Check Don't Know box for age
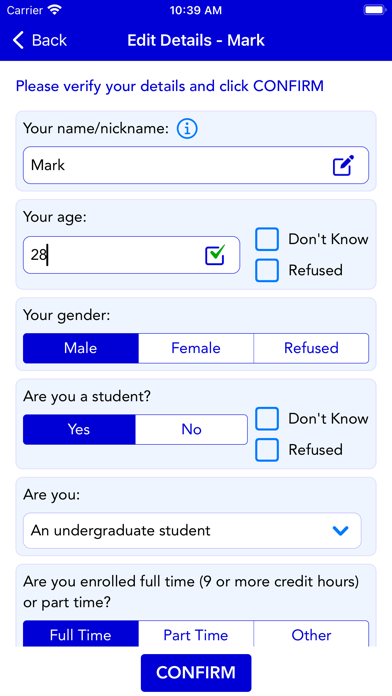 coord(267,239)
